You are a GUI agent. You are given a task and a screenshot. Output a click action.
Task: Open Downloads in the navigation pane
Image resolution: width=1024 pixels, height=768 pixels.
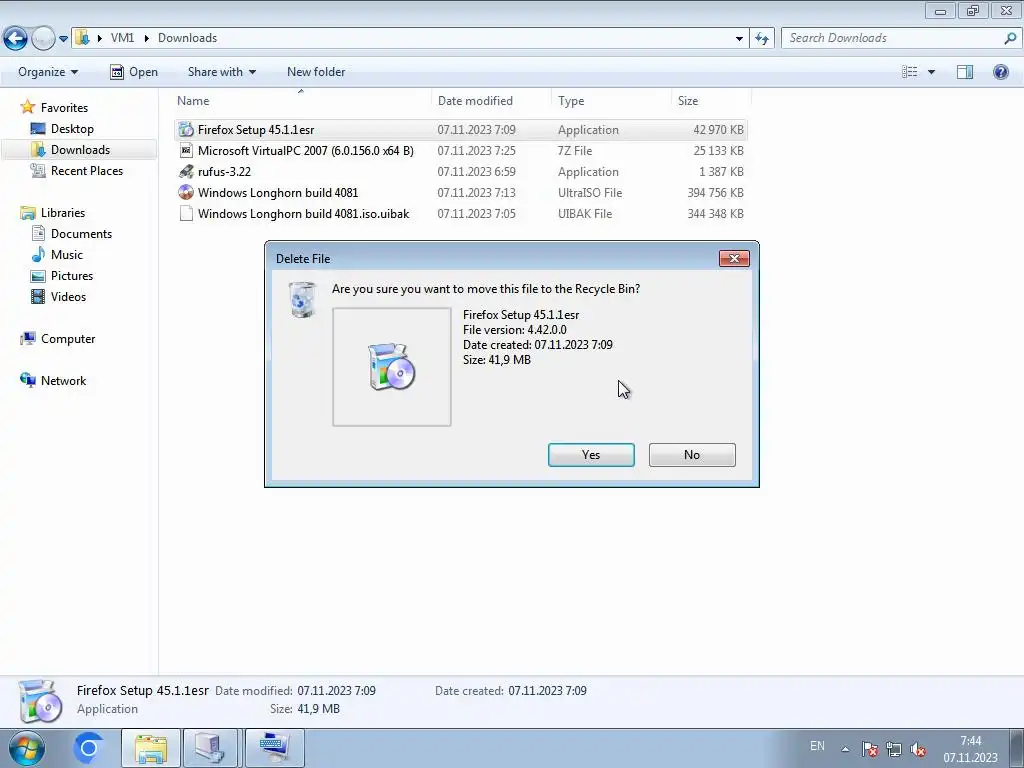pos(80,150)
